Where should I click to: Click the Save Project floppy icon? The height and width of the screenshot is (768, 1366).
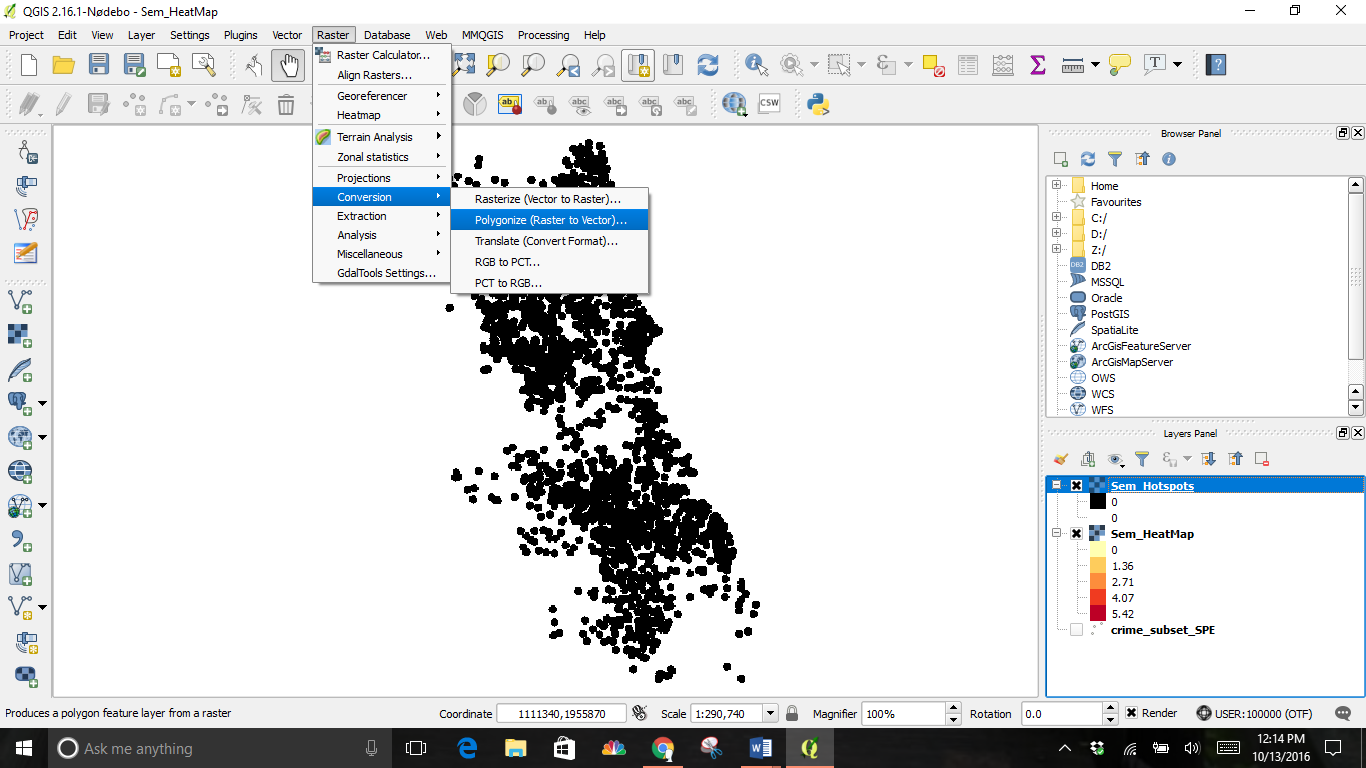pos(98,65)
